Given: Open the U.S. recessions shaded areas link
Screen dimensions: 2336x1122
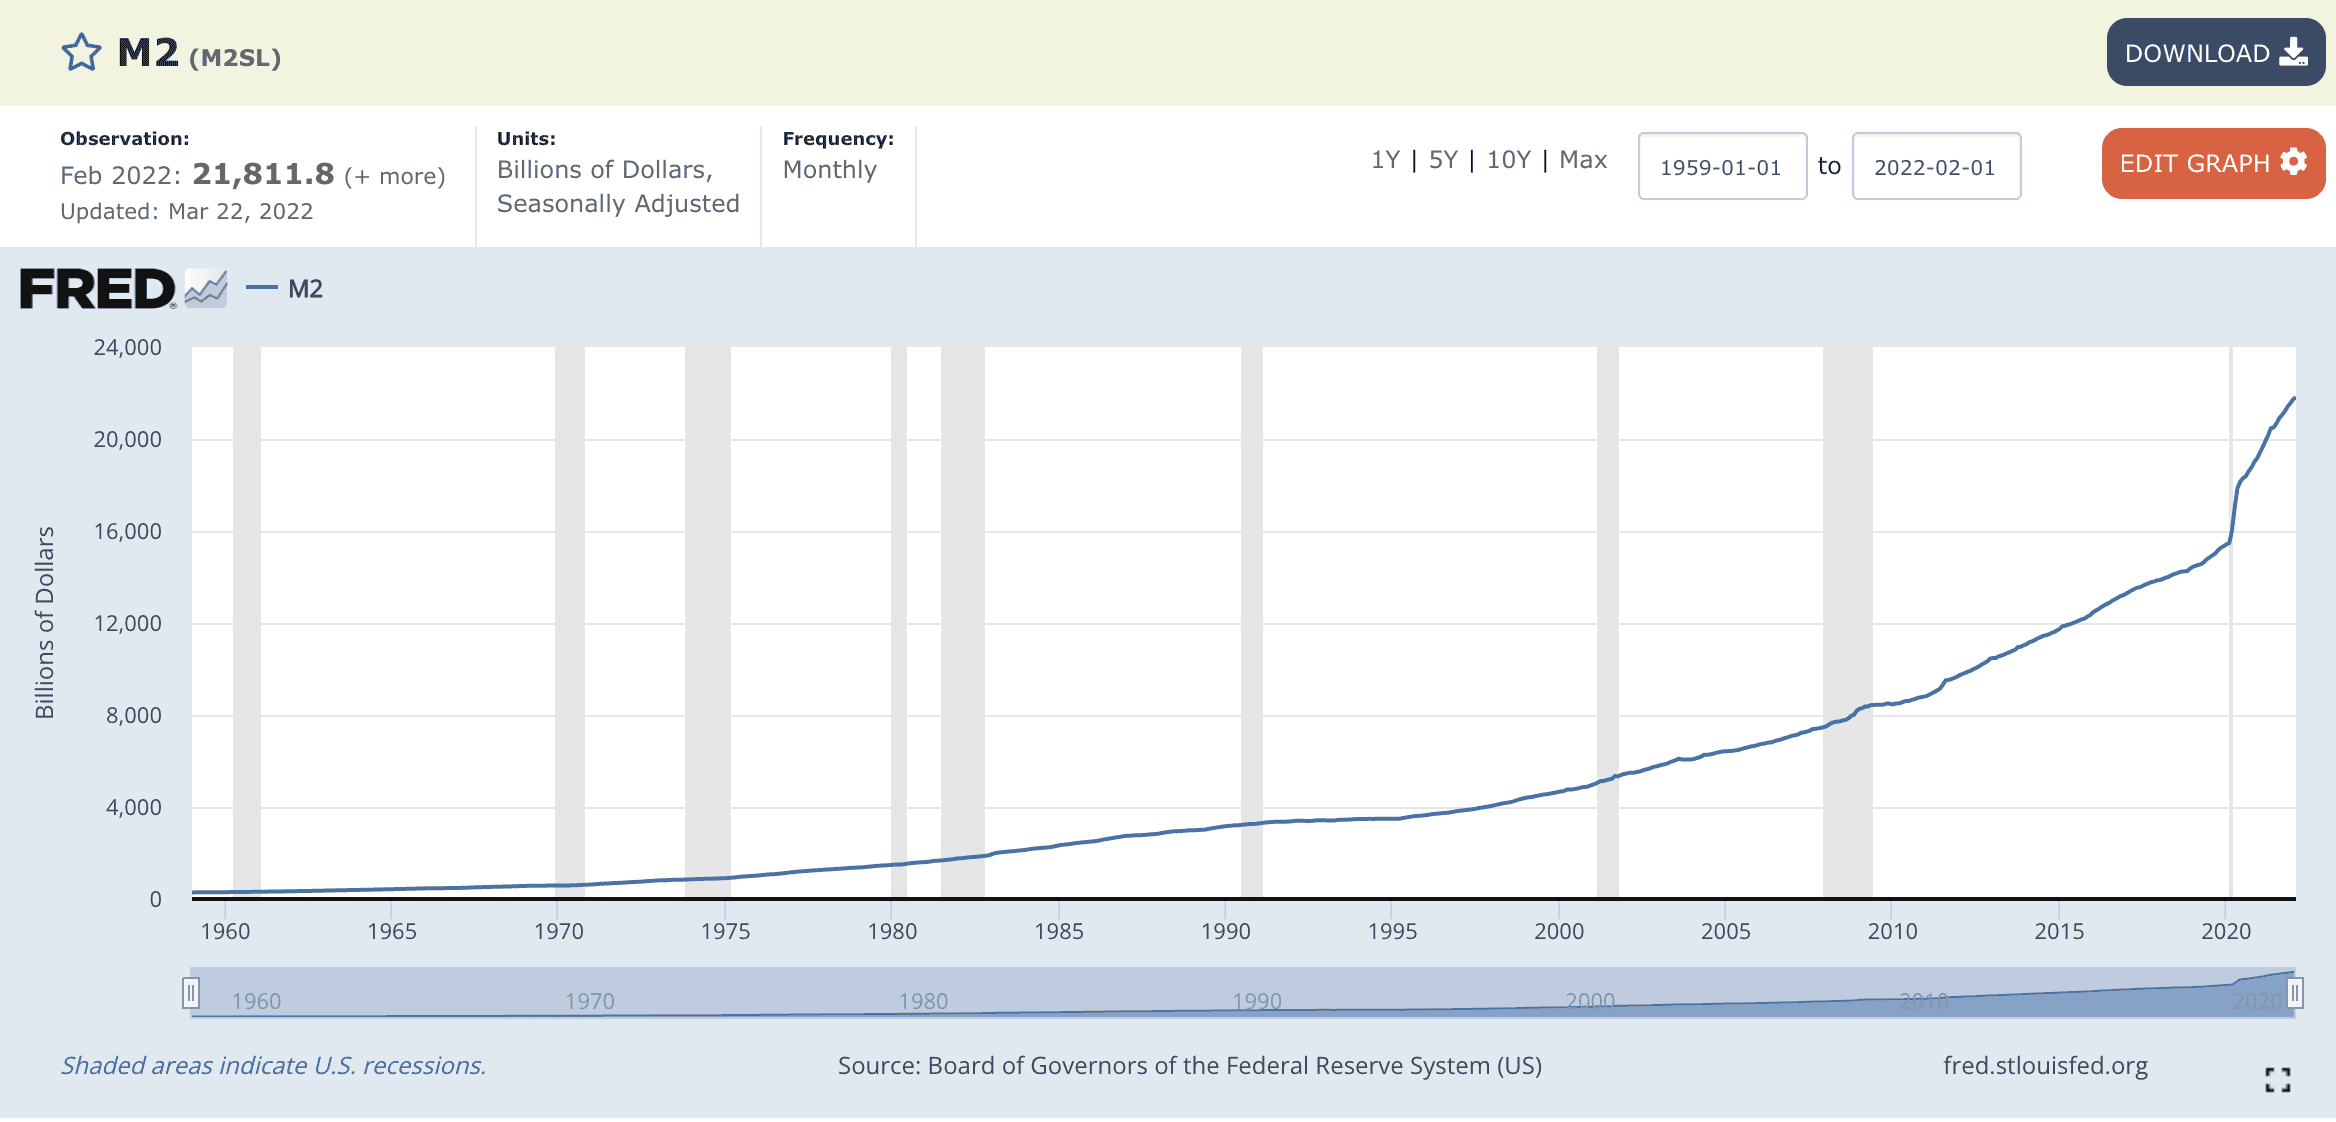Looking at the screenshot, I should click(x=273, y=1066).
